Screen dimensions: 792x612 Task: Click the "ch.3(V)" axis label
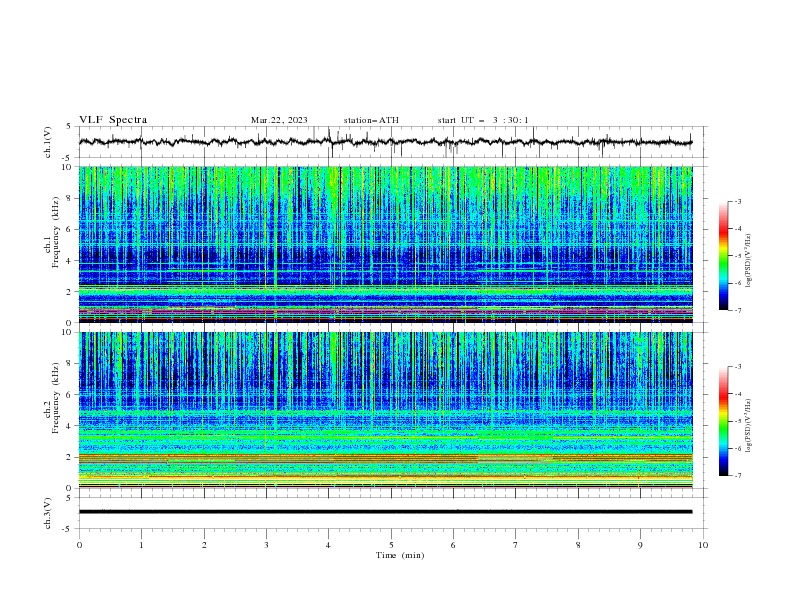pos(48,513)
